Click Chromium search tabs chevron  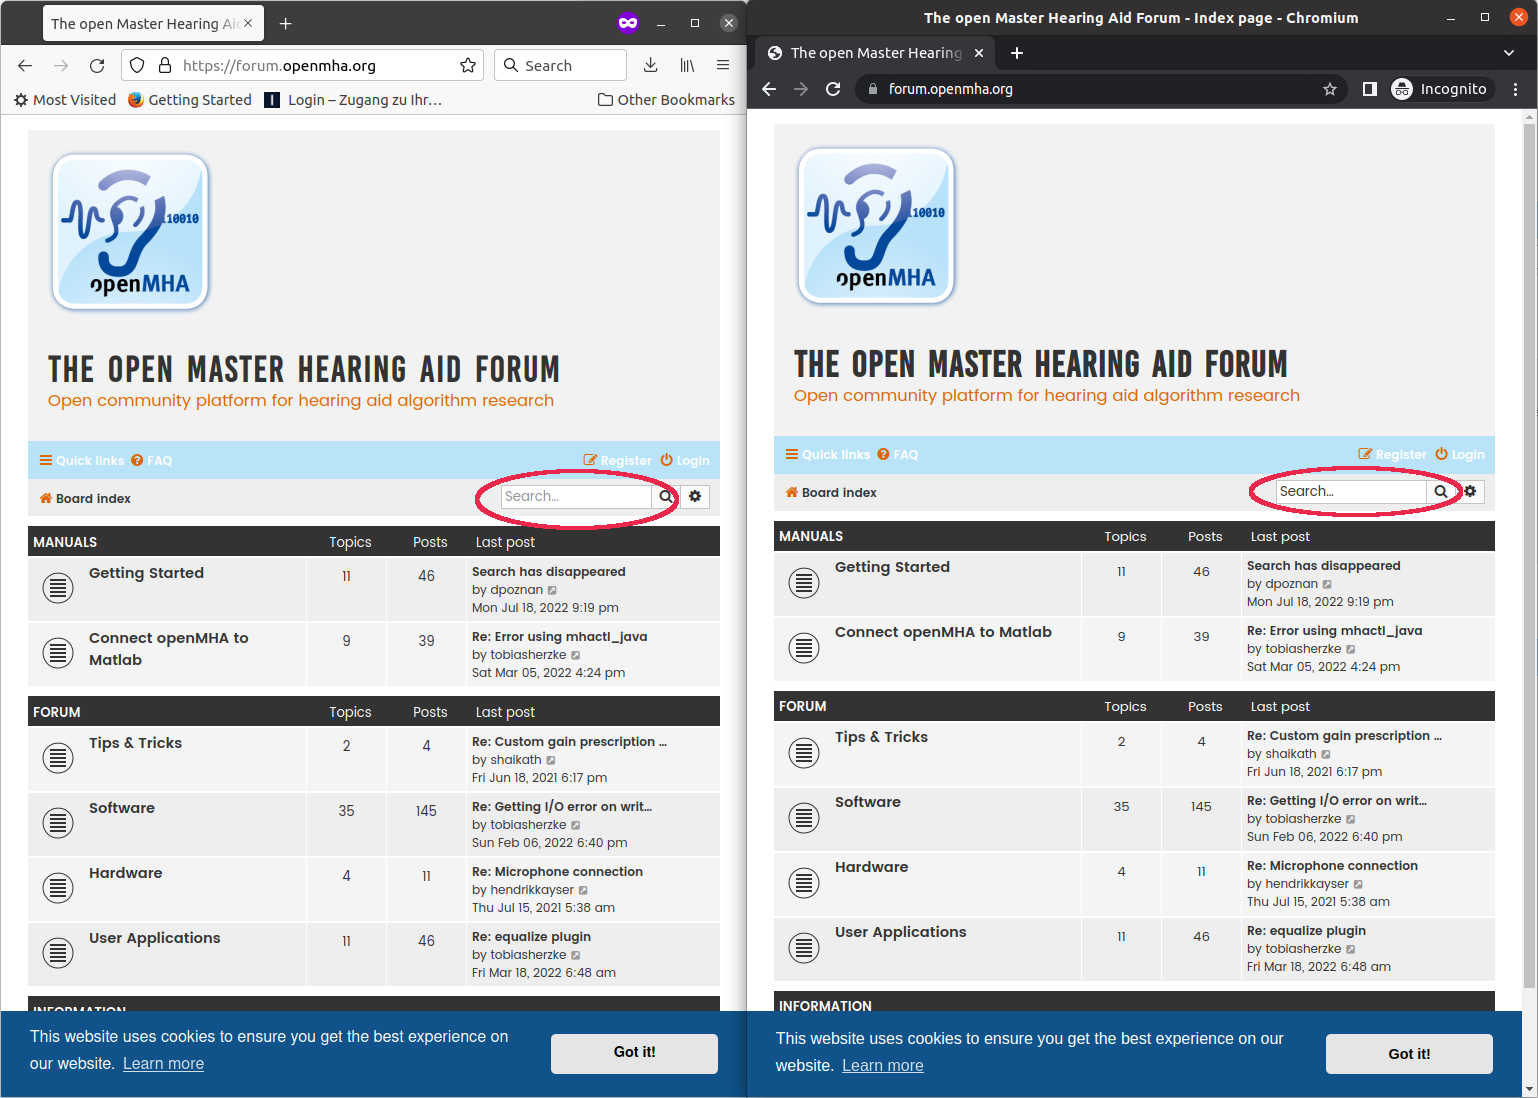pos(1509,53)
